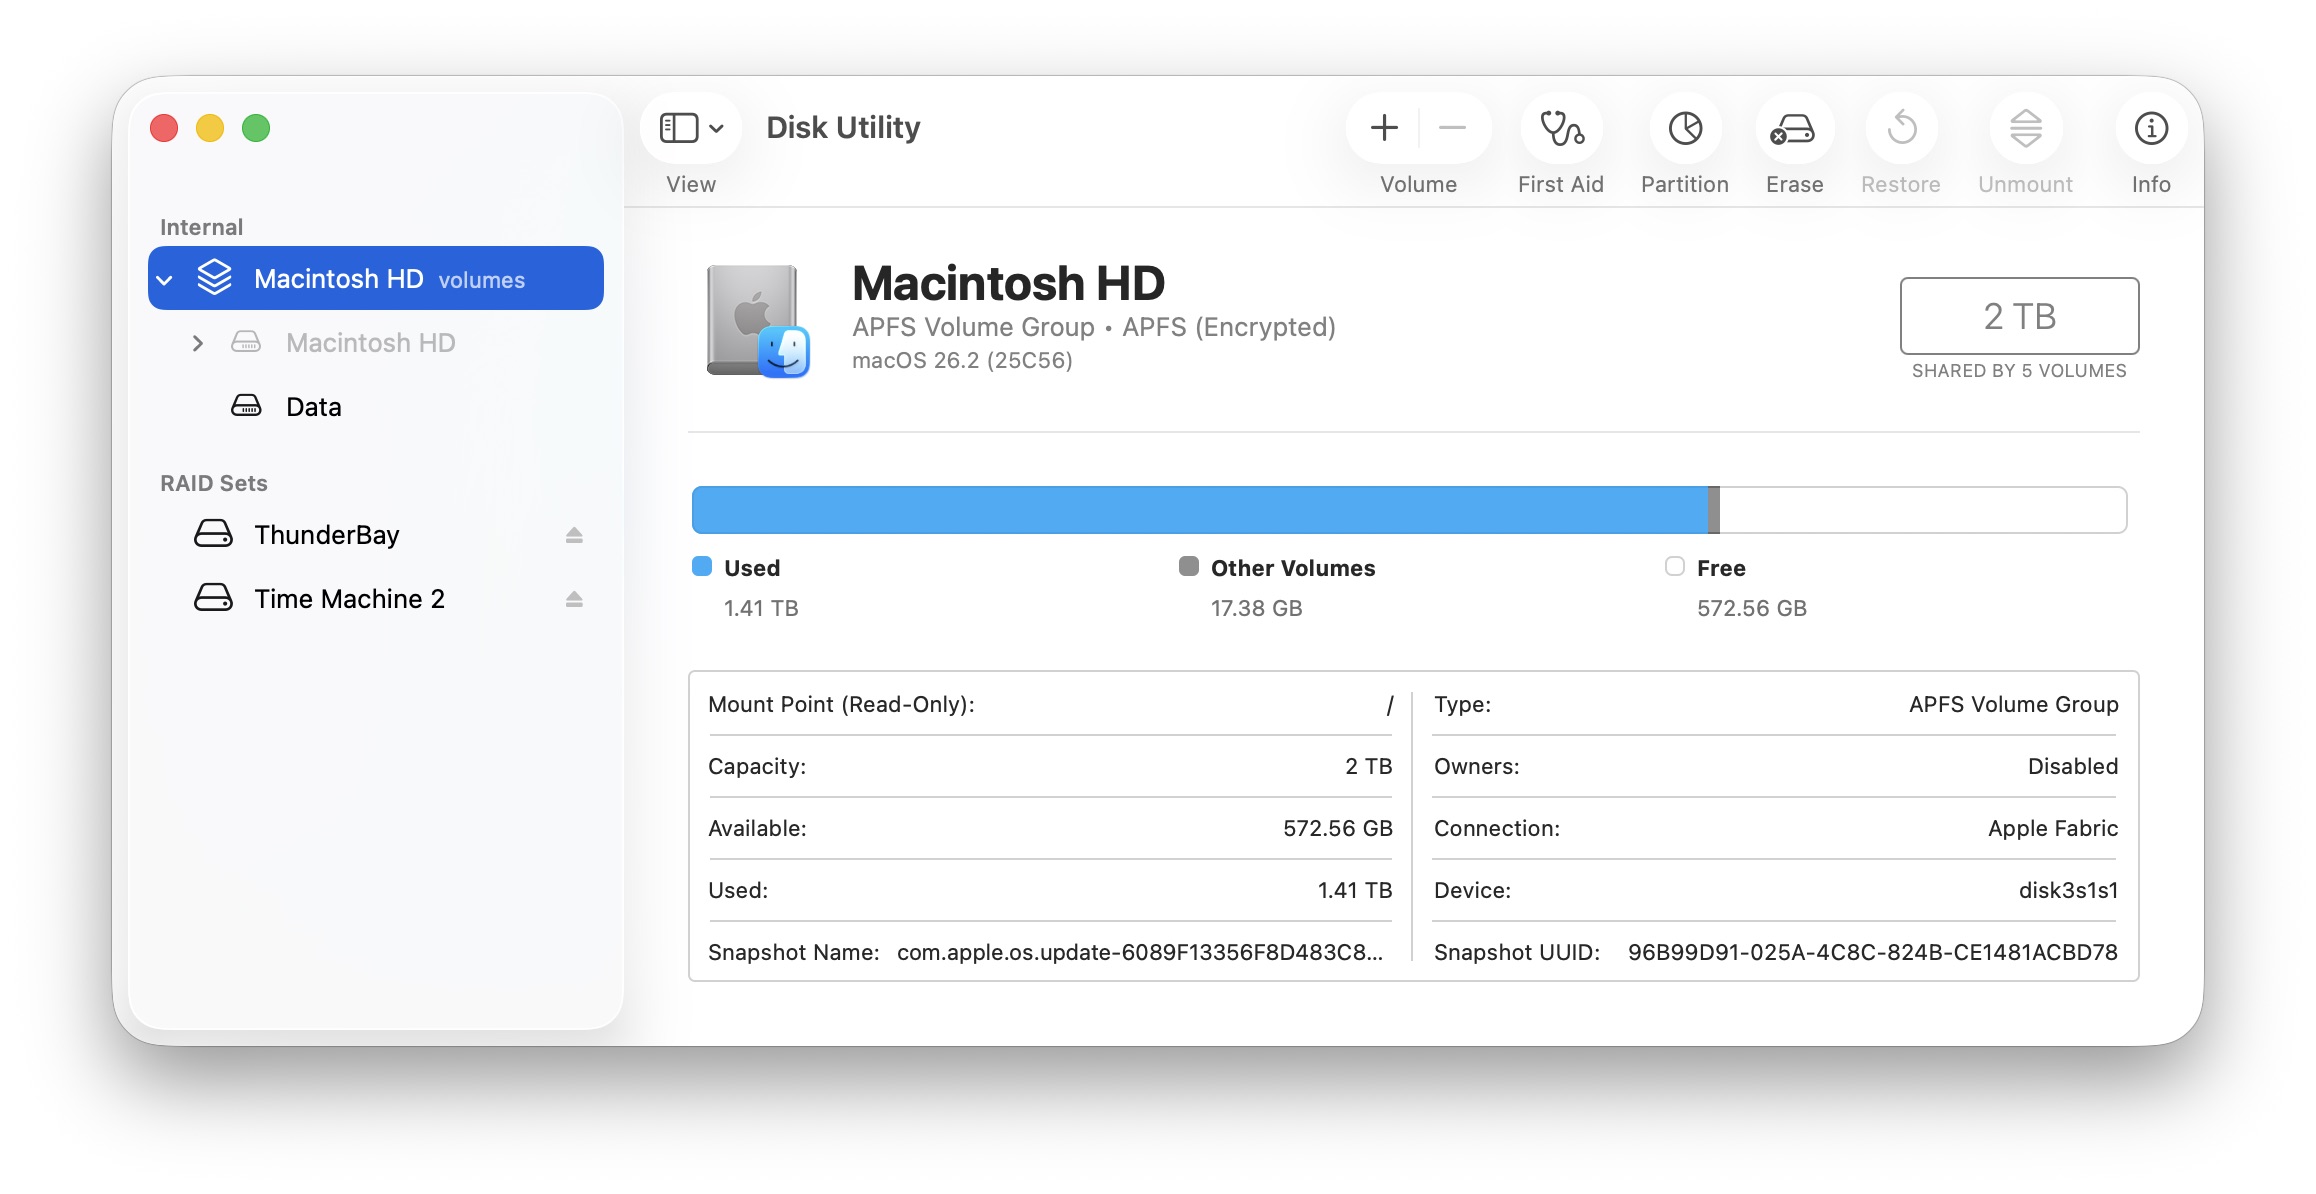
Task: Open the Info panel icon
Action: tap(2150, 128)
